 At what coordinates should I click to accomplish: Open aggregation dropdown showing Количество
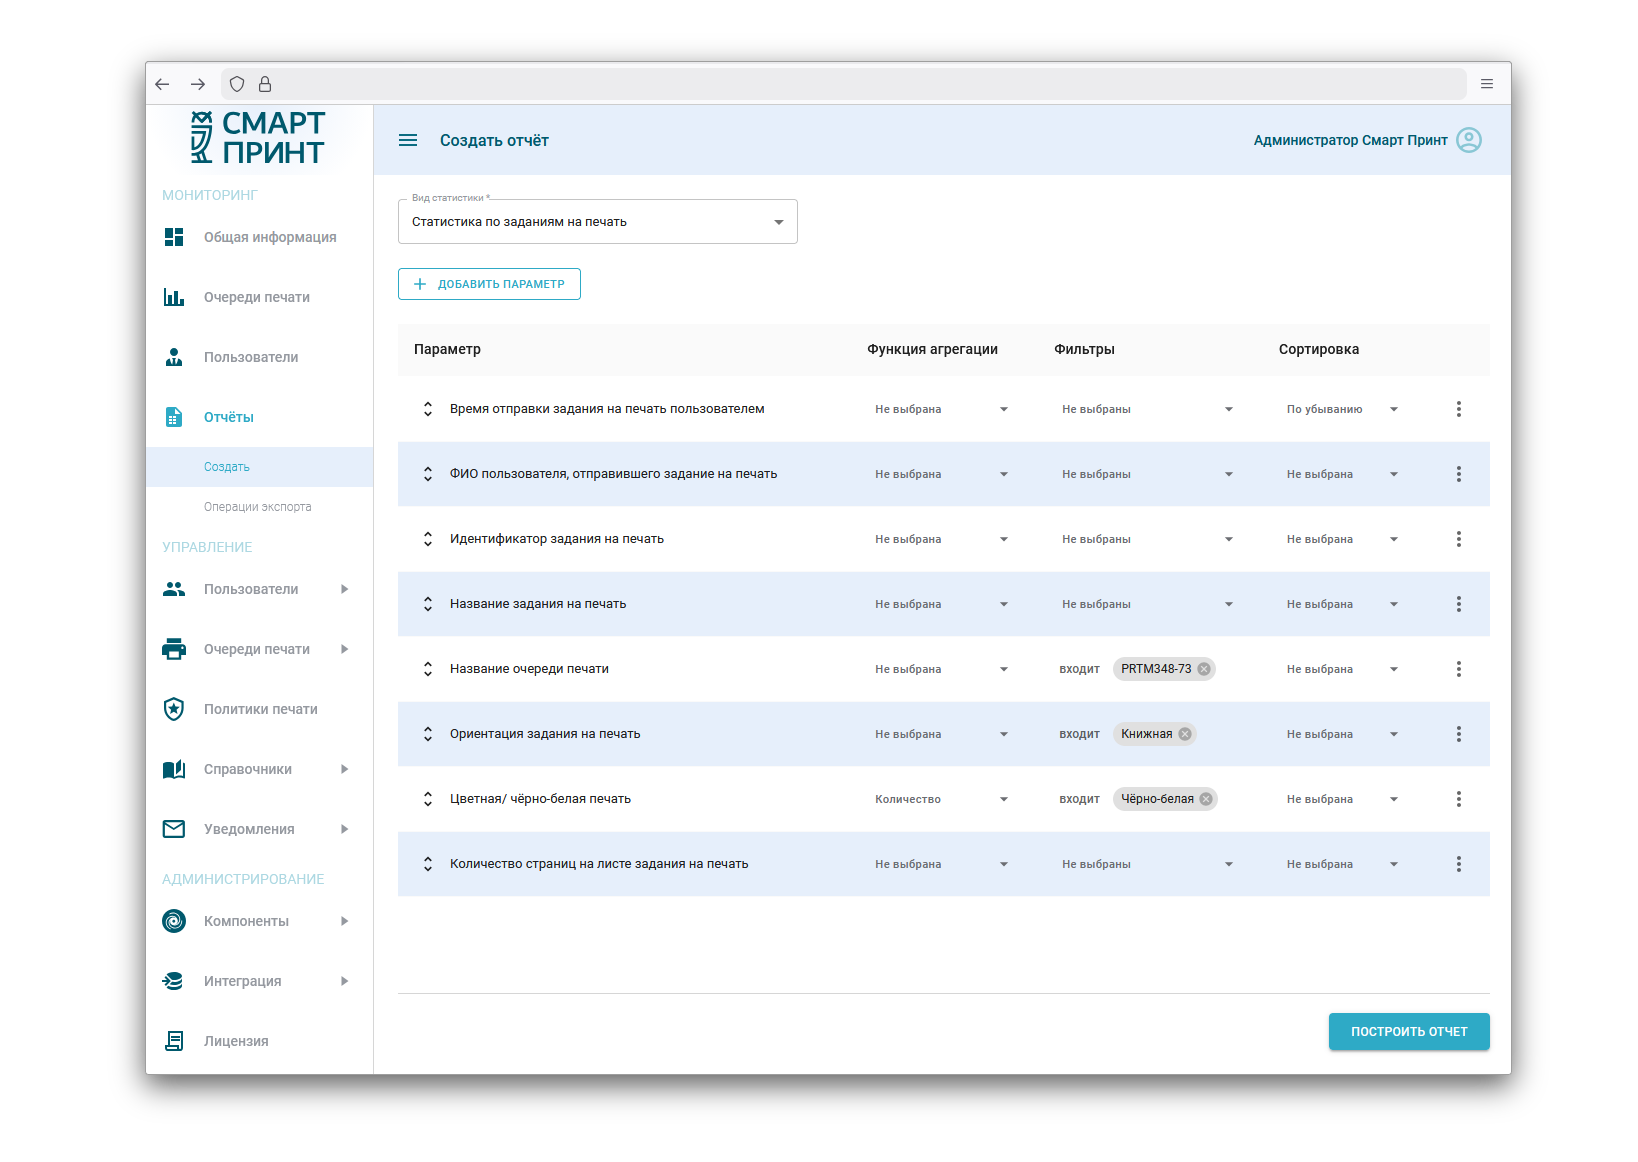tap(941, 799)
